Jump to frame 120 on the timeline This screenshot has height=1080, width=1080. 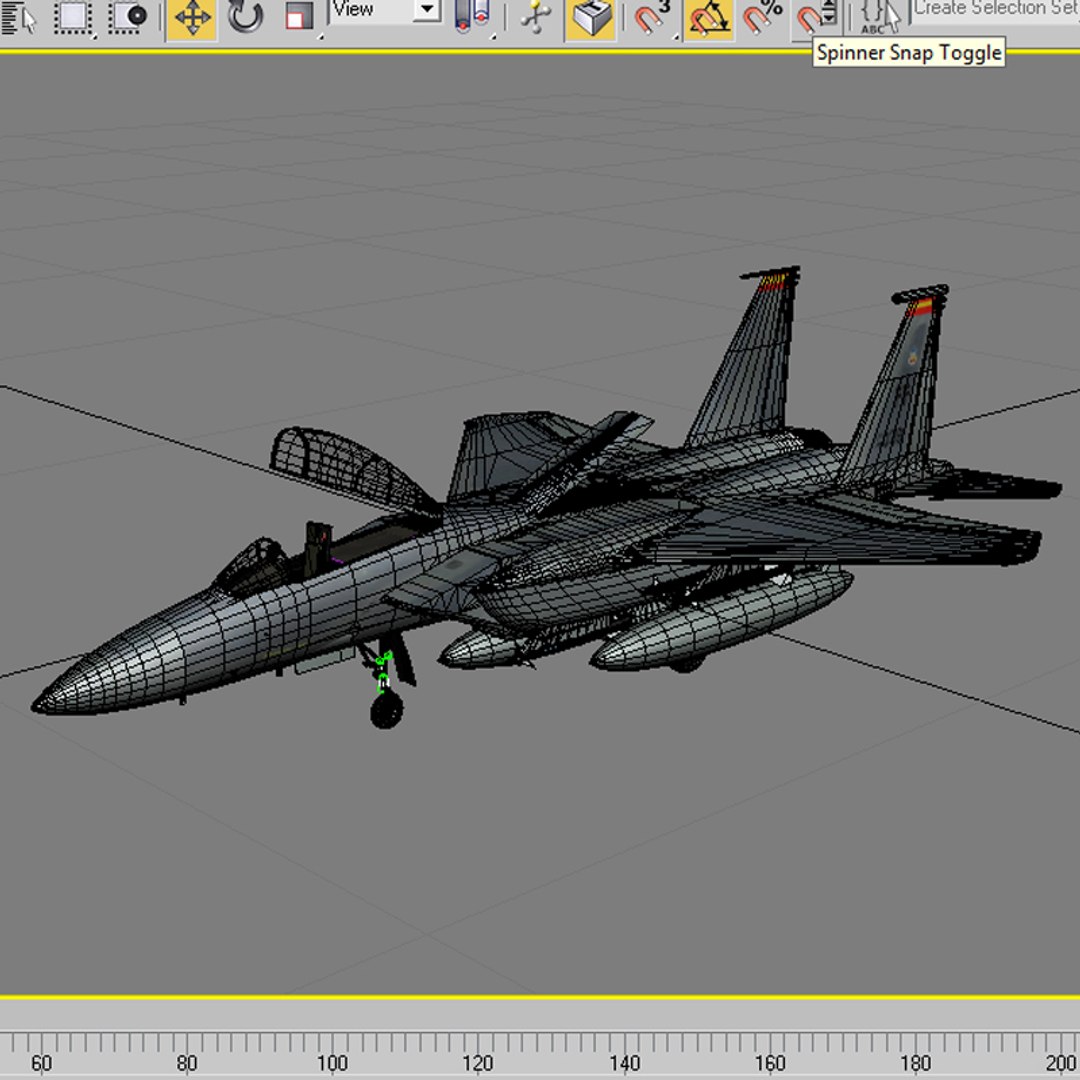[477, 1063]
